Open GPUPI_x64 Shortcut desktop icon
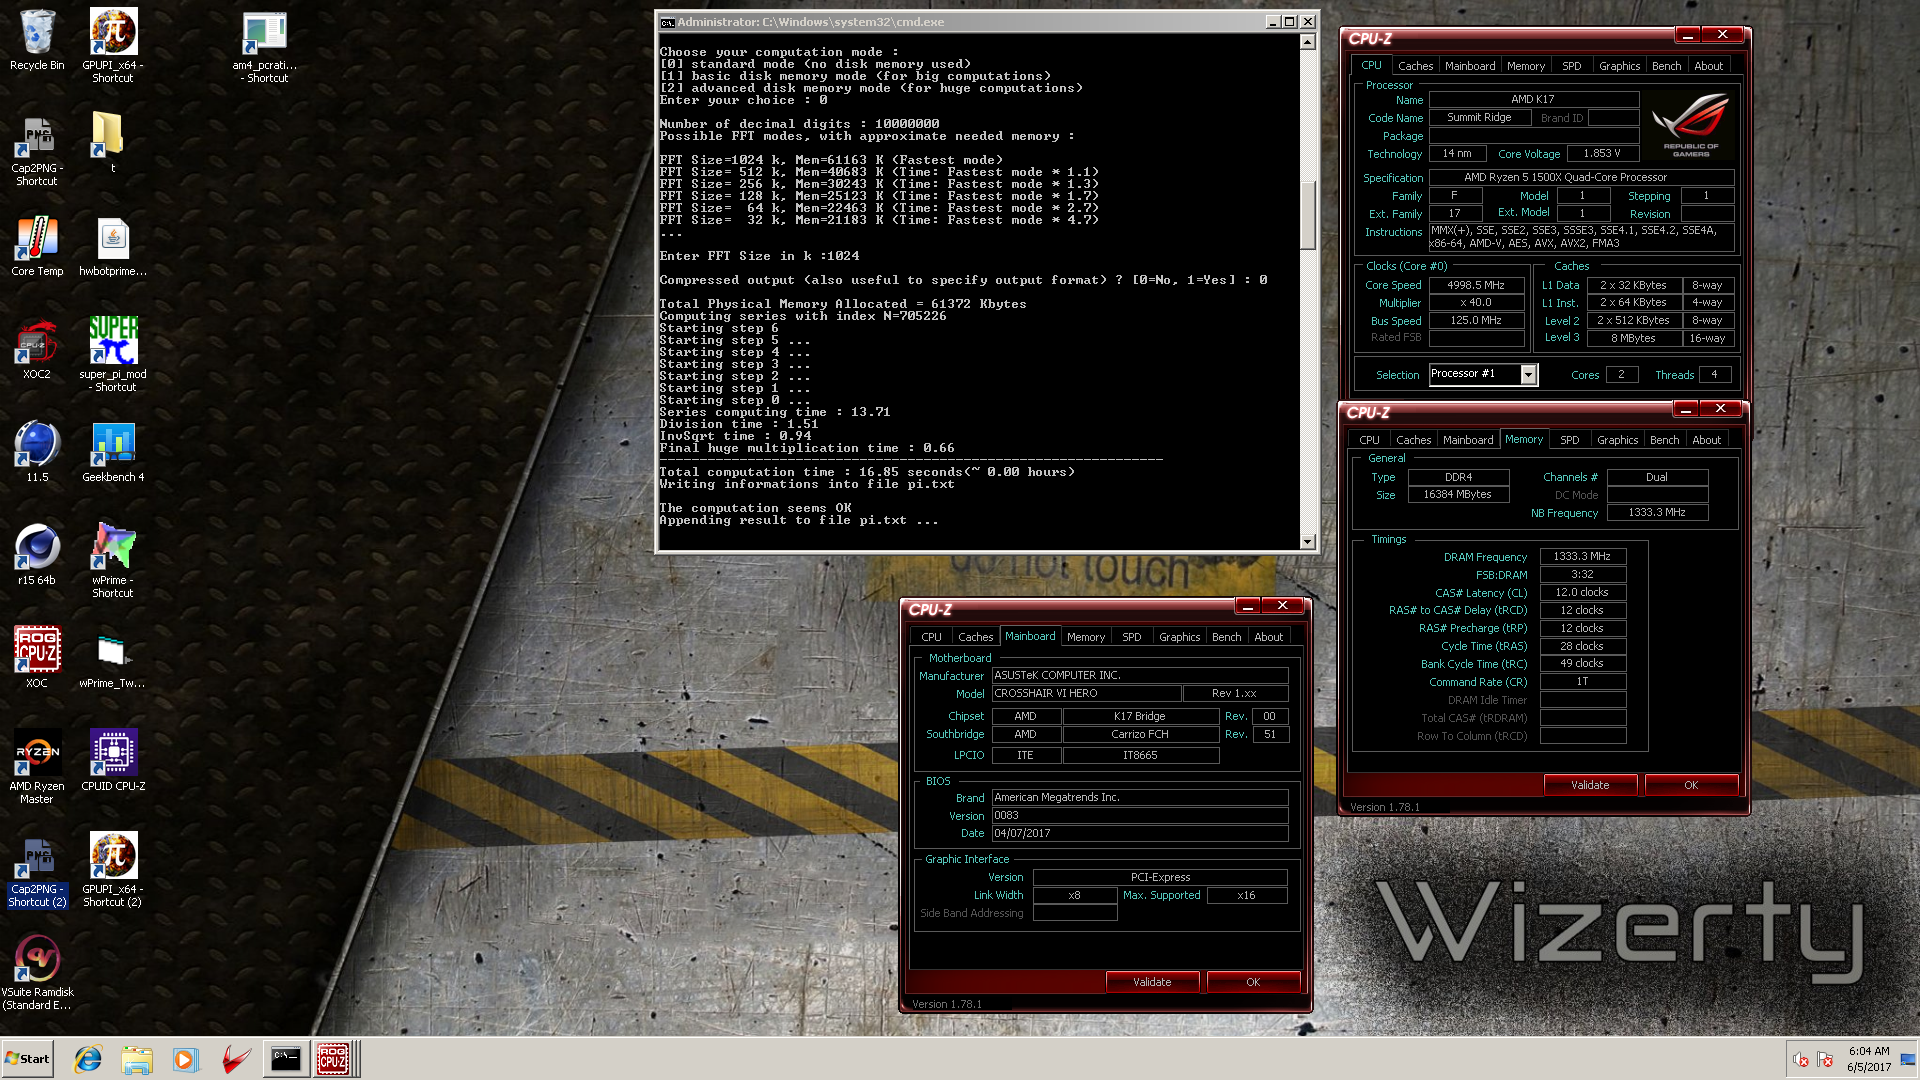The height and width of the screenshot is (1080, 1920). pos(113,45)
